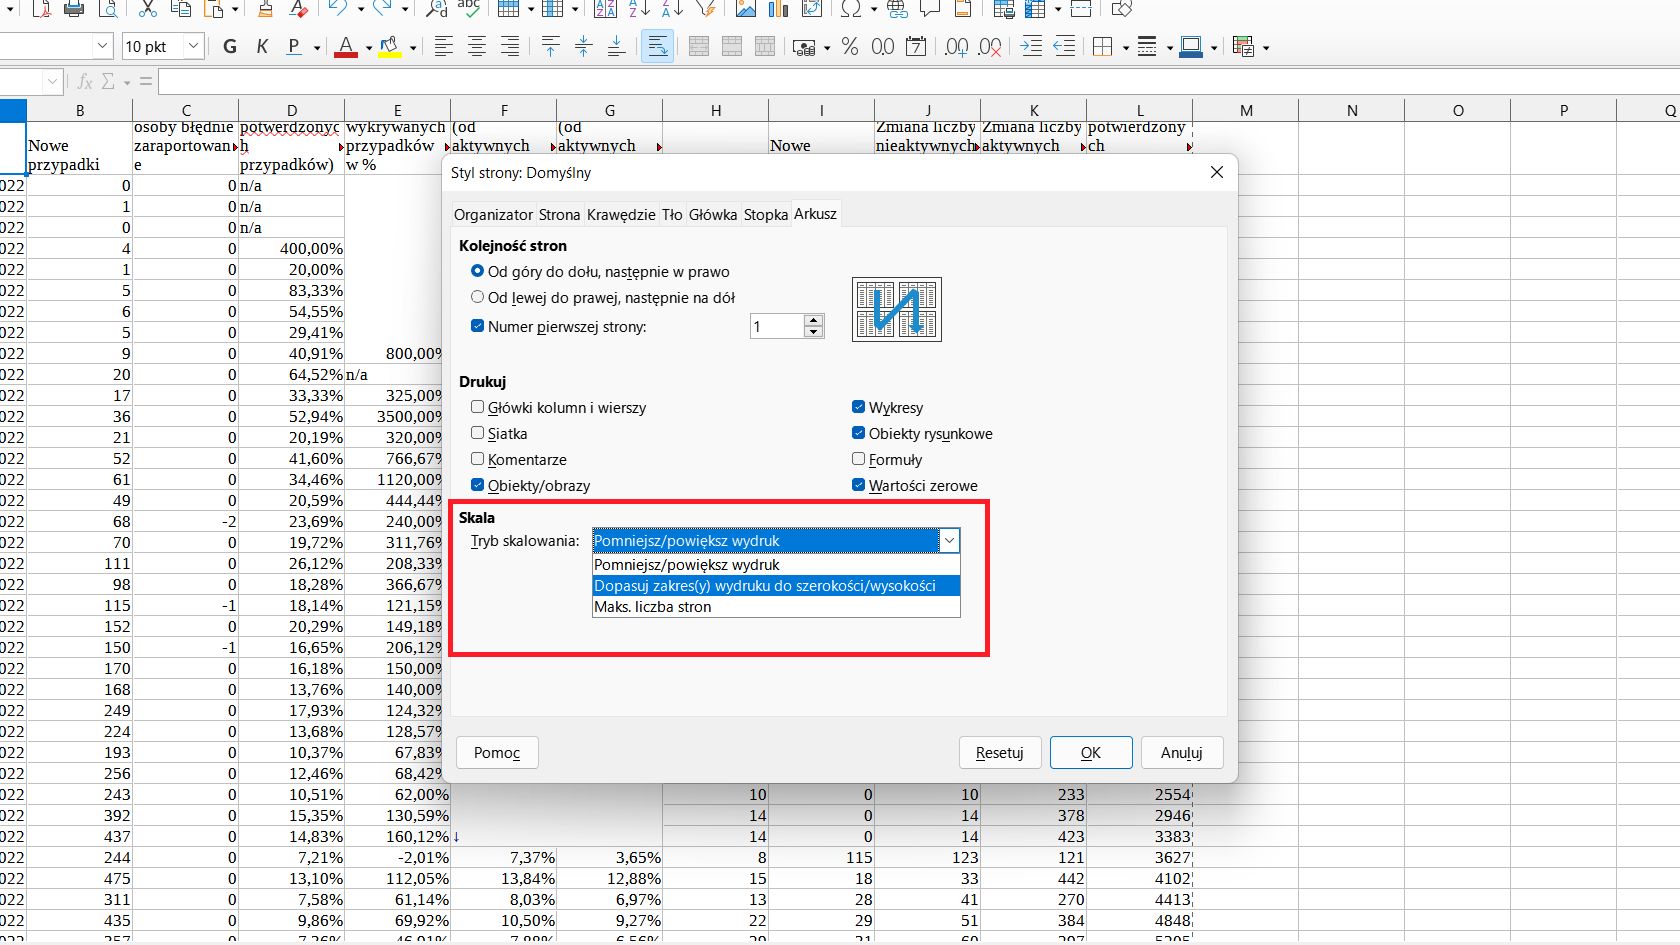Viewport: 1680px width, 945px height.
Task: Click the add decimal place icon
Action: (x=956, y=47)
